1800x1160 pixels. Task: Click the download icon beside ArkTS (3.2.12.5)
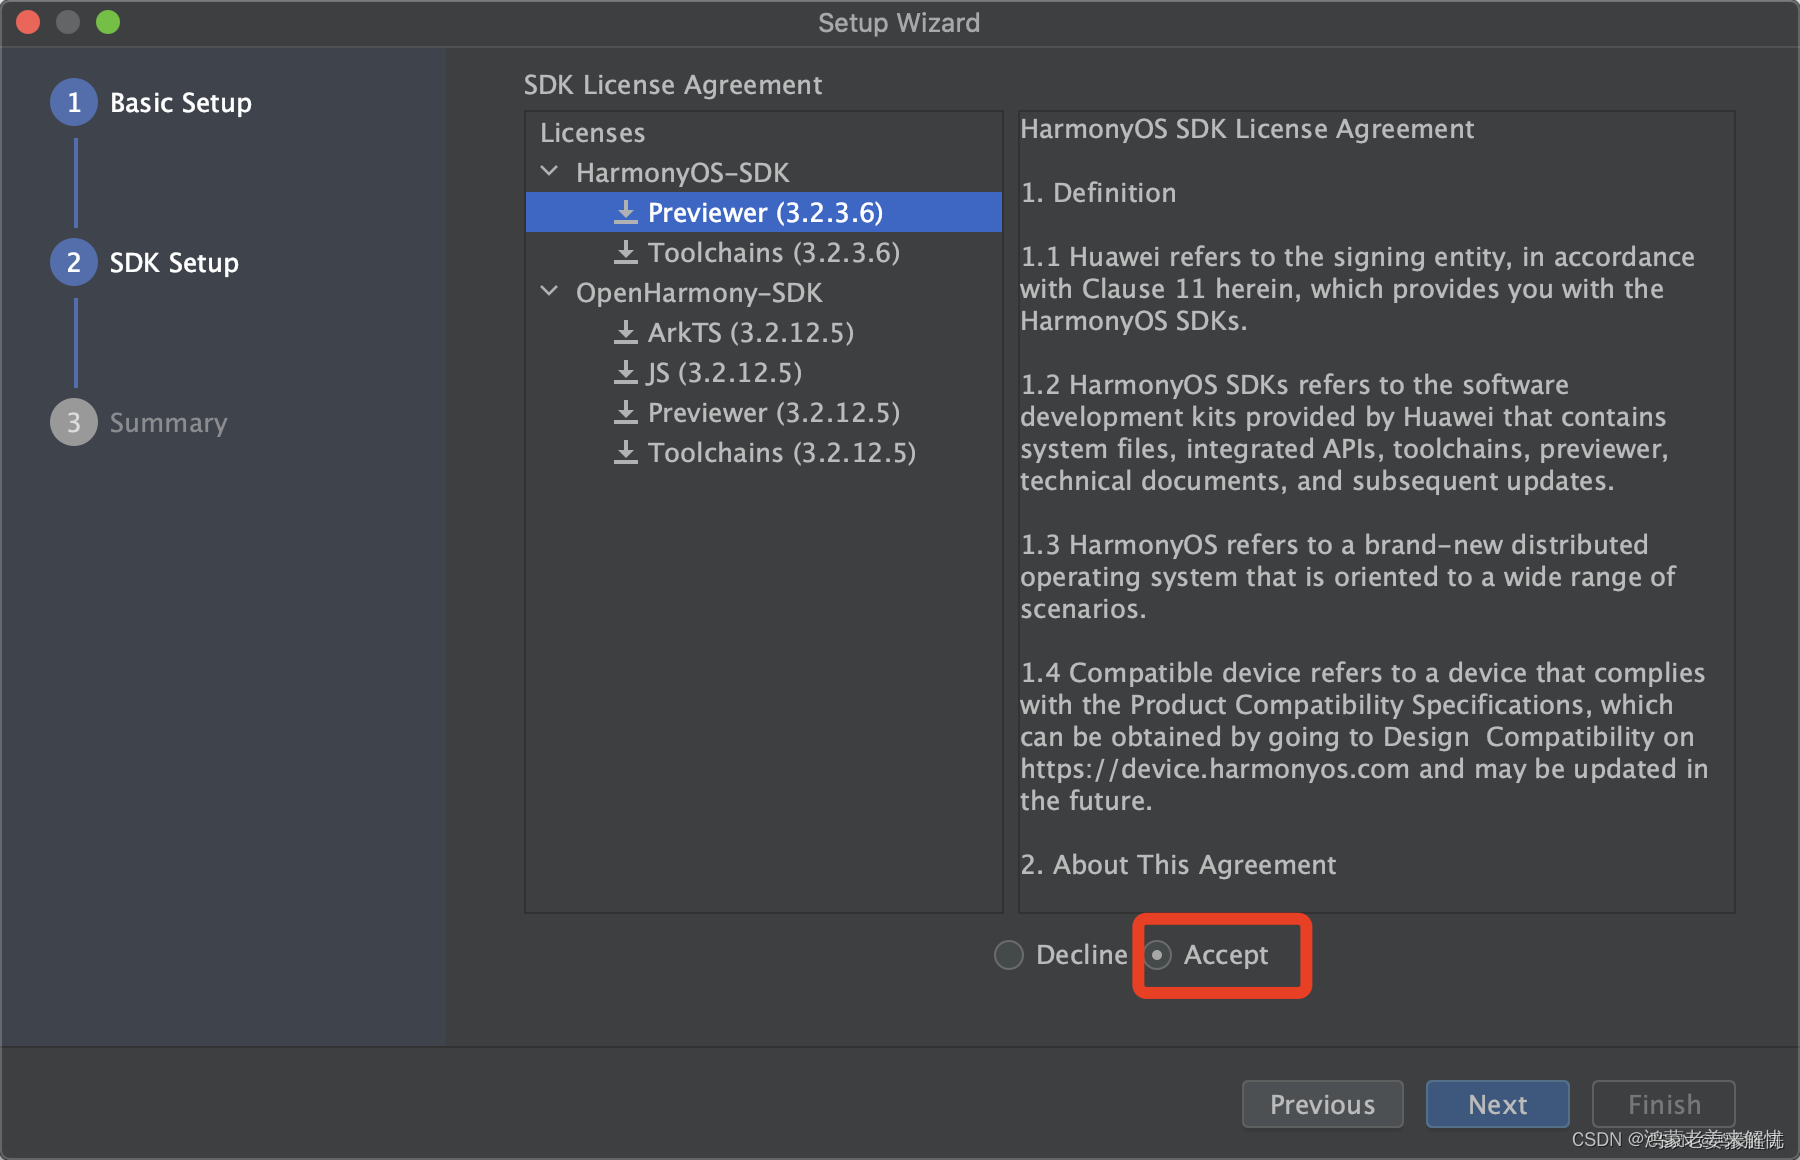[626, 332]
